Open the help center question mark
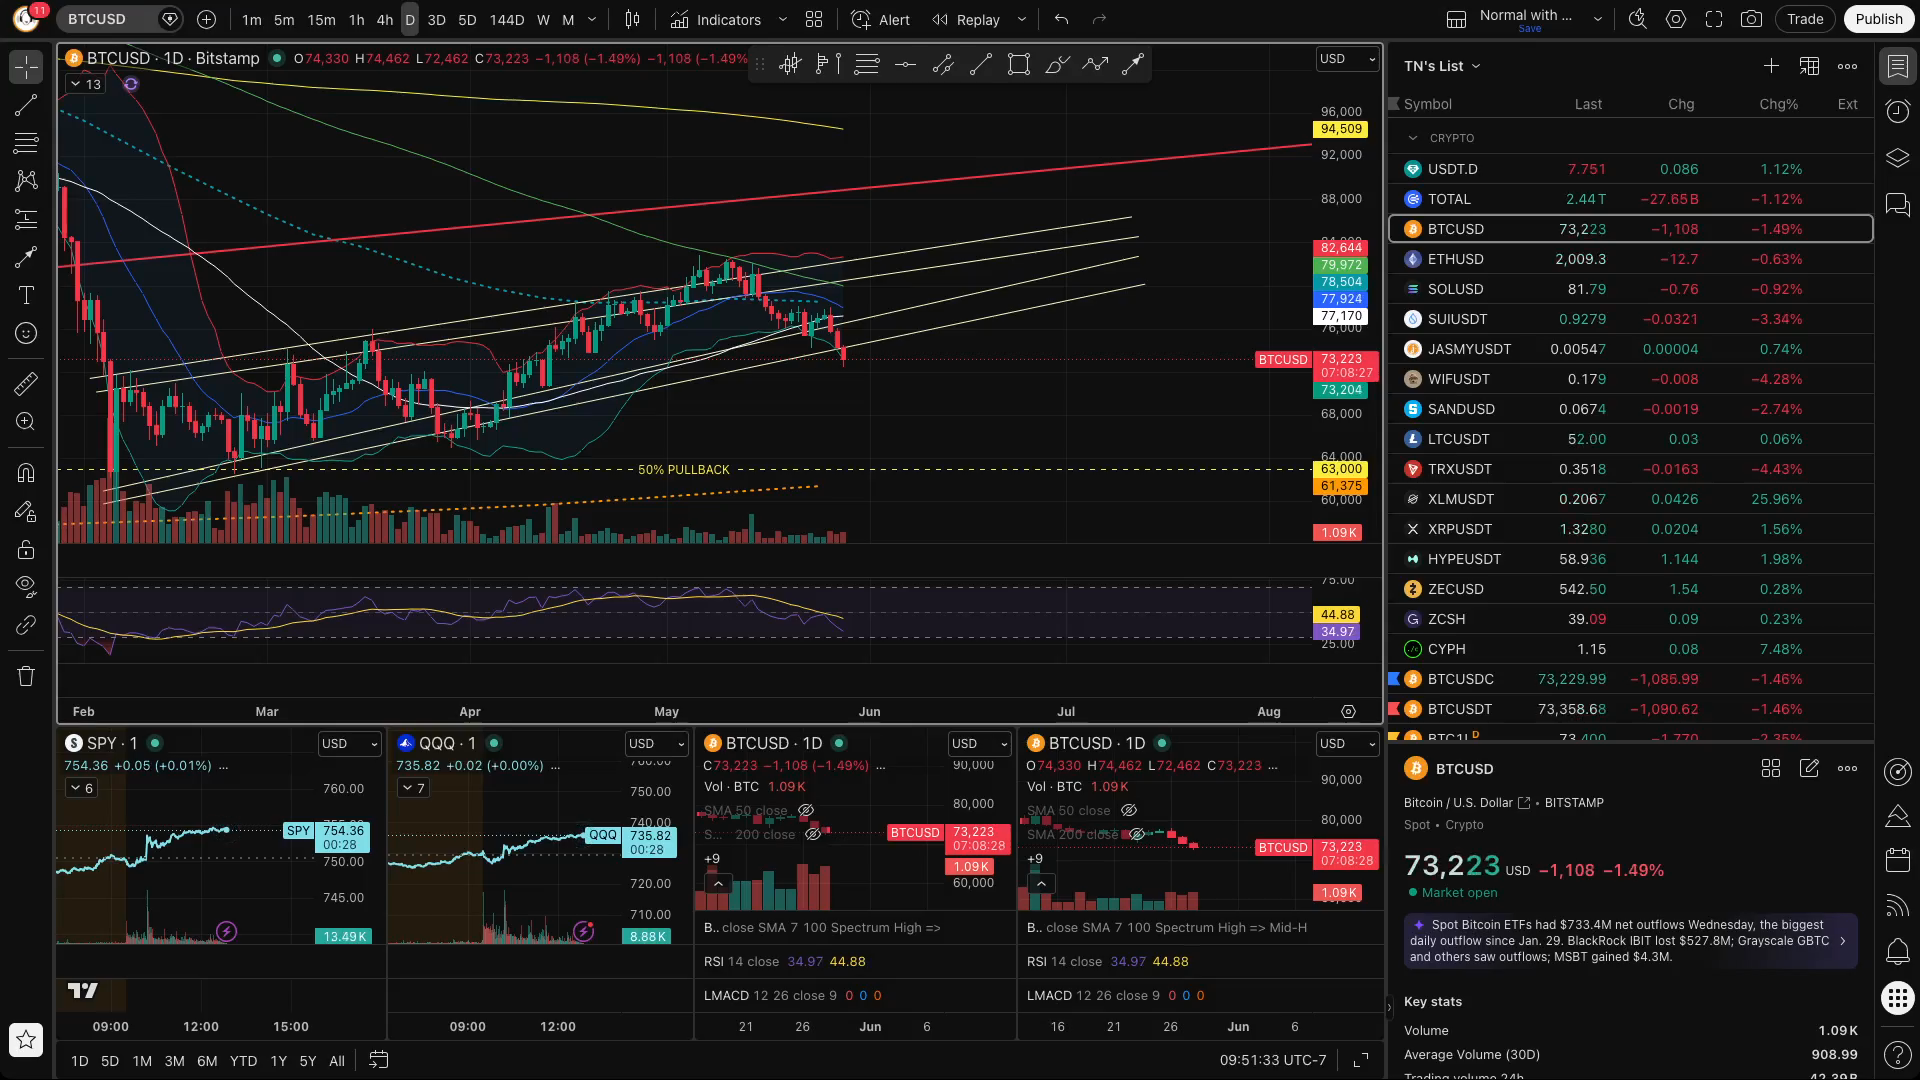This screenshot has width=1920, height=1080. click(x=1897, y=1054)
